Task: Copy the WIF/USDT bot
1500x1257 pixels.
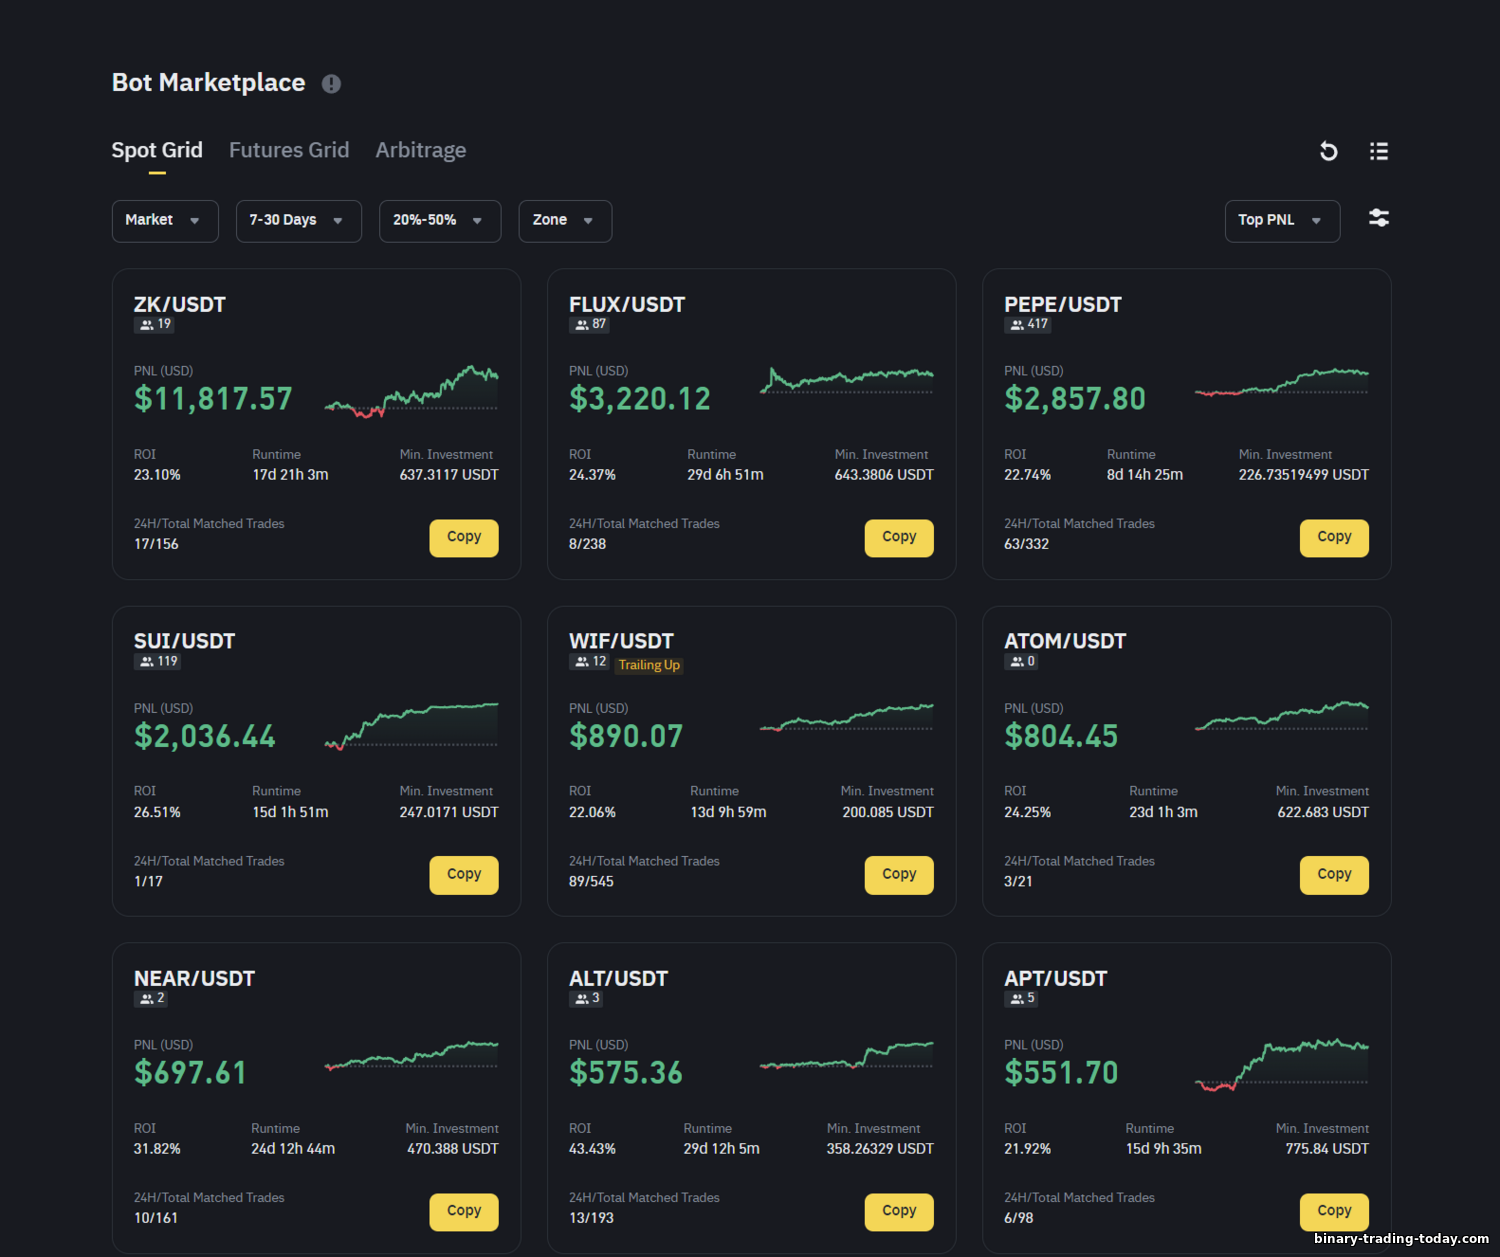Action: coord(899,875)
